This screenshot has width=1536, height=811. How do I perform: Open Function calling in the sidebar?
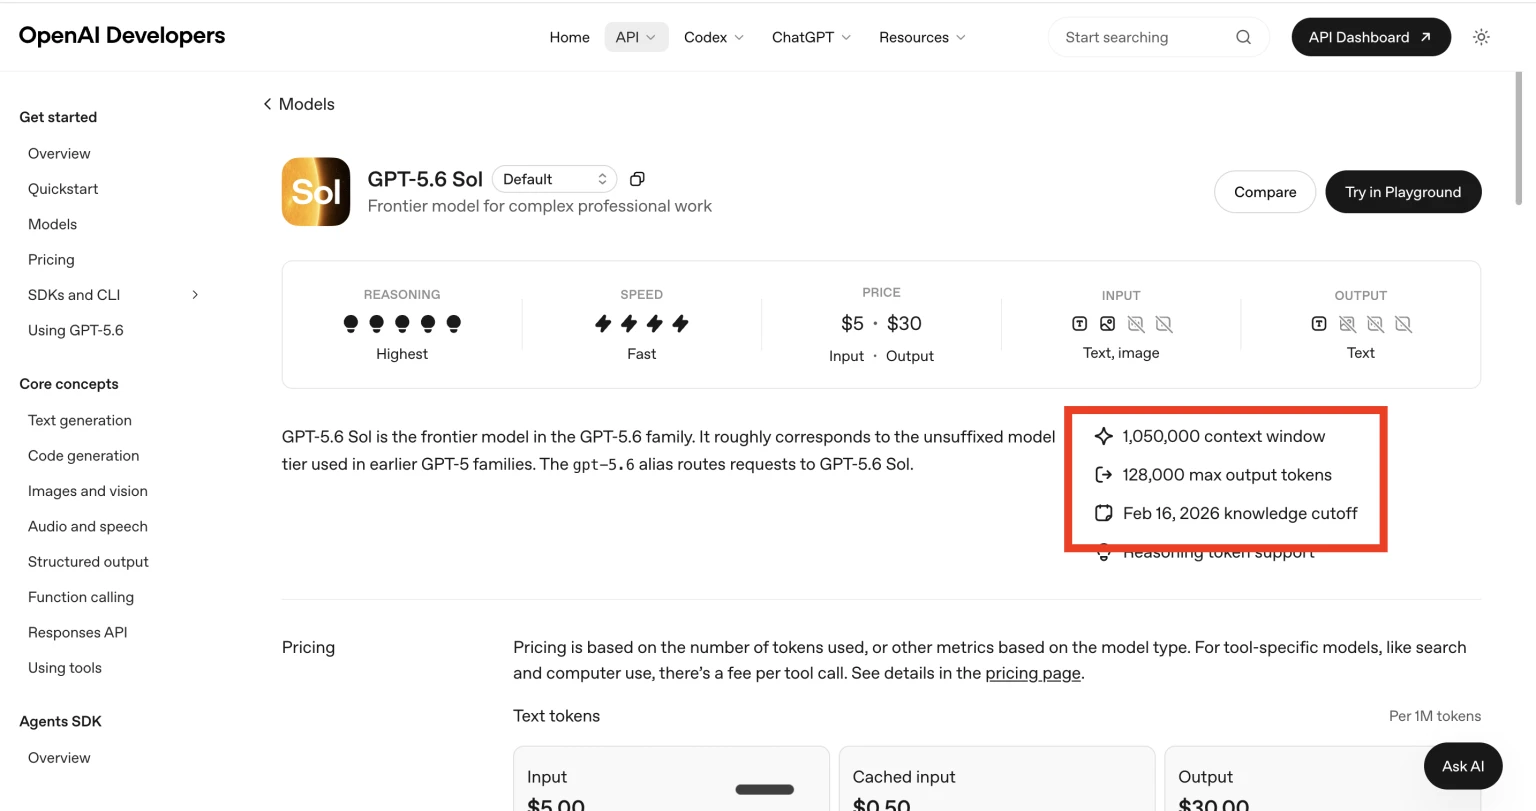click(81, 597)
